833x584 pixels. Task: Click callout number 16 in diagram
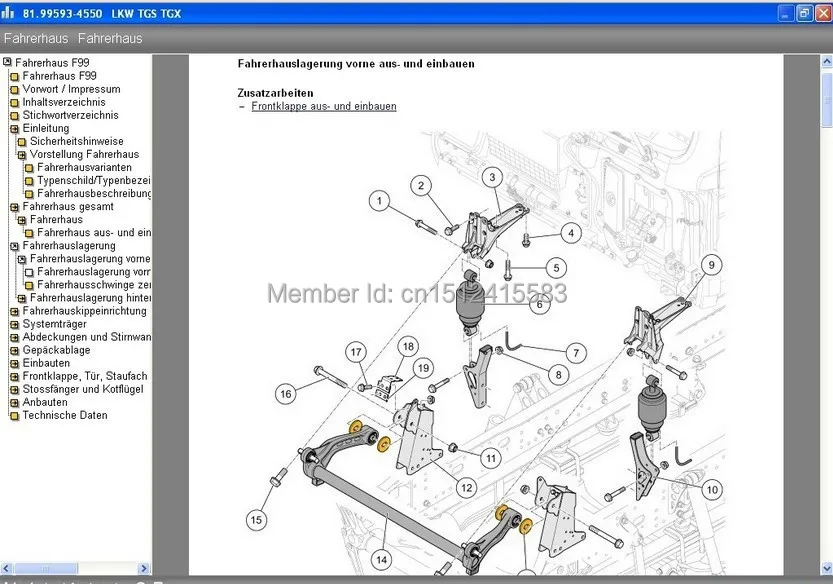tap(285, 394)
